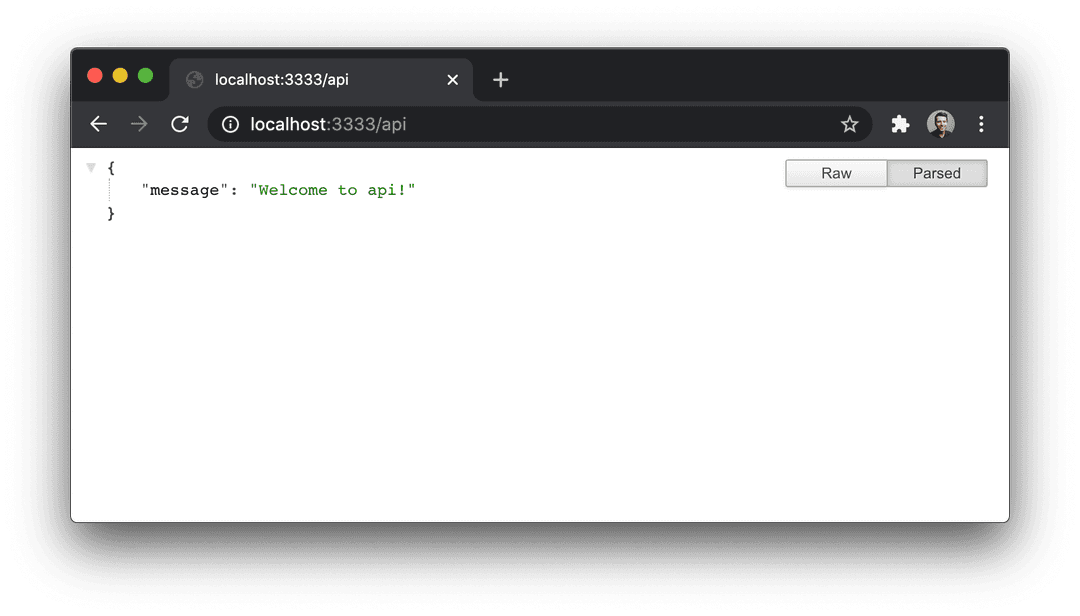Collapse the JSON object disclosure triangle

tap(91, 167)
